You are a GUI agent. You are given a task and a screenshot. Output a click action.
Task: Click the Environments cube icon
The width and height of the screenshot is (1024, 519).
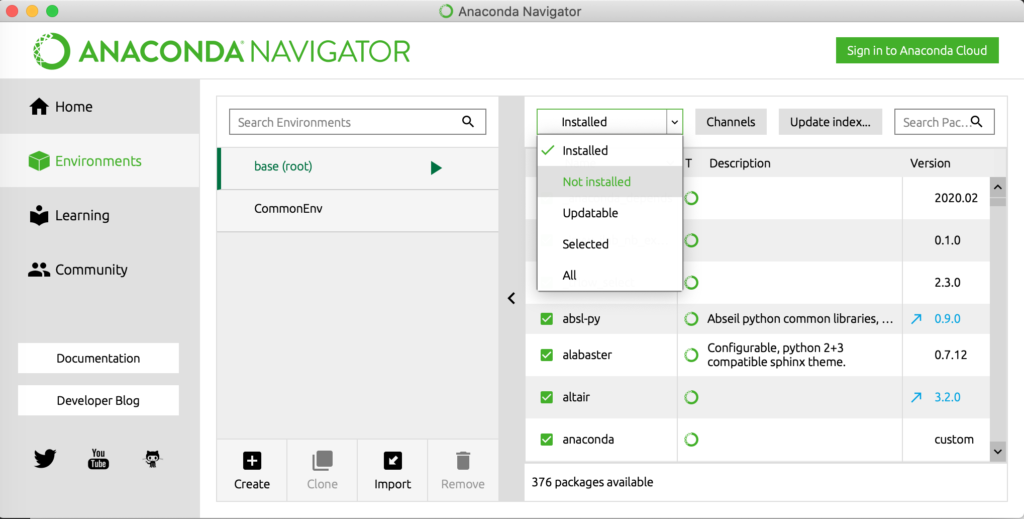tap(39, 161)
